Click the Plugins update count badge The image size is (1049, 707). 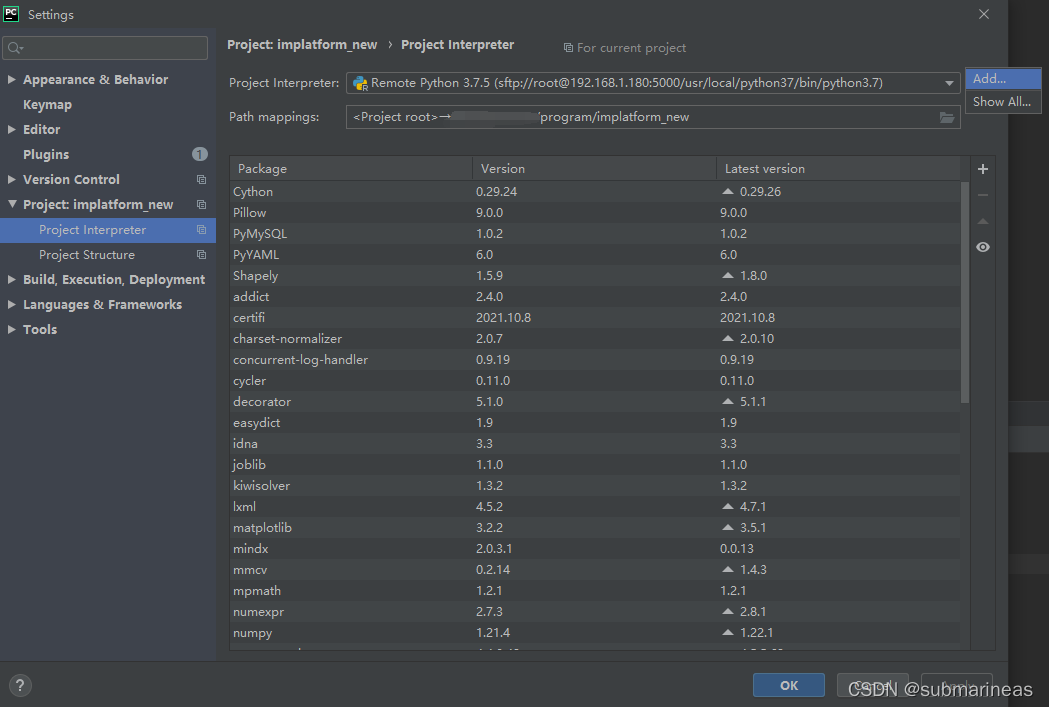pyautogui.click(x=199, y=155)
